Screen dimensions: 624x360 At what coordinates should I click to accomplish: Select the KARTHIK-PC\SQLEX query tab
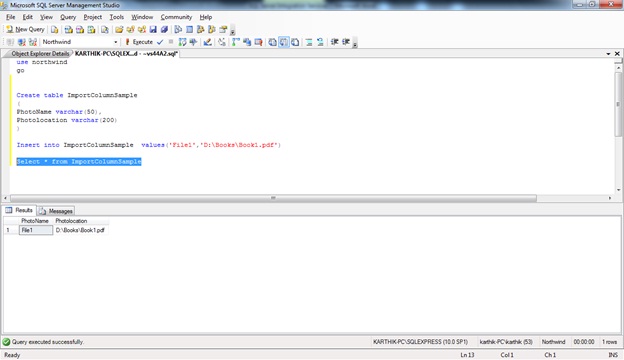(x=126, y=54)
